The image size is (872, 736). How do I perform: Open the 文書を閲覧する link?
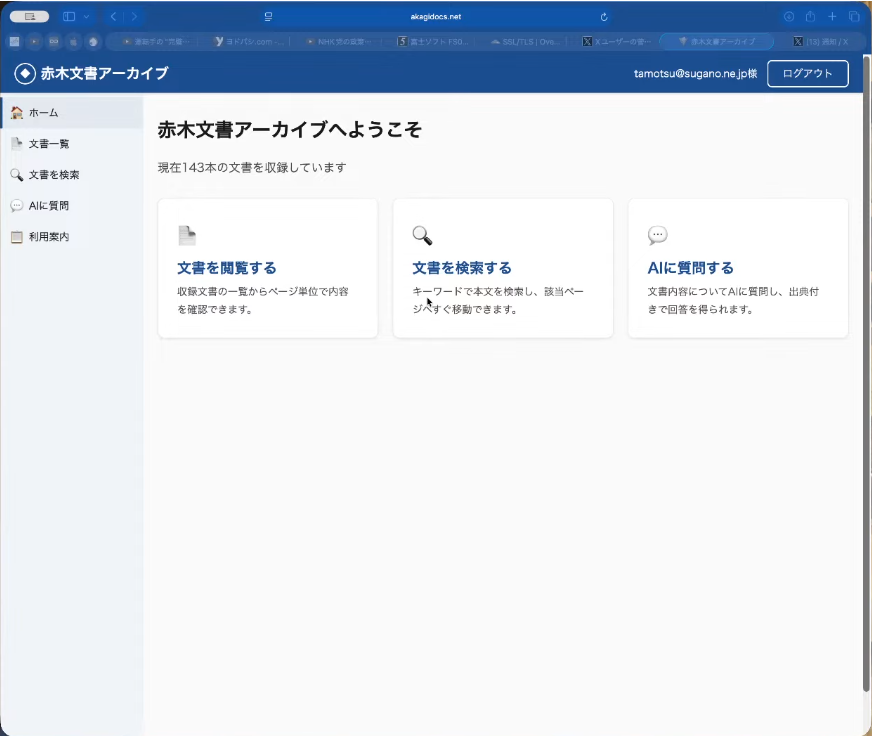[227, 268]
